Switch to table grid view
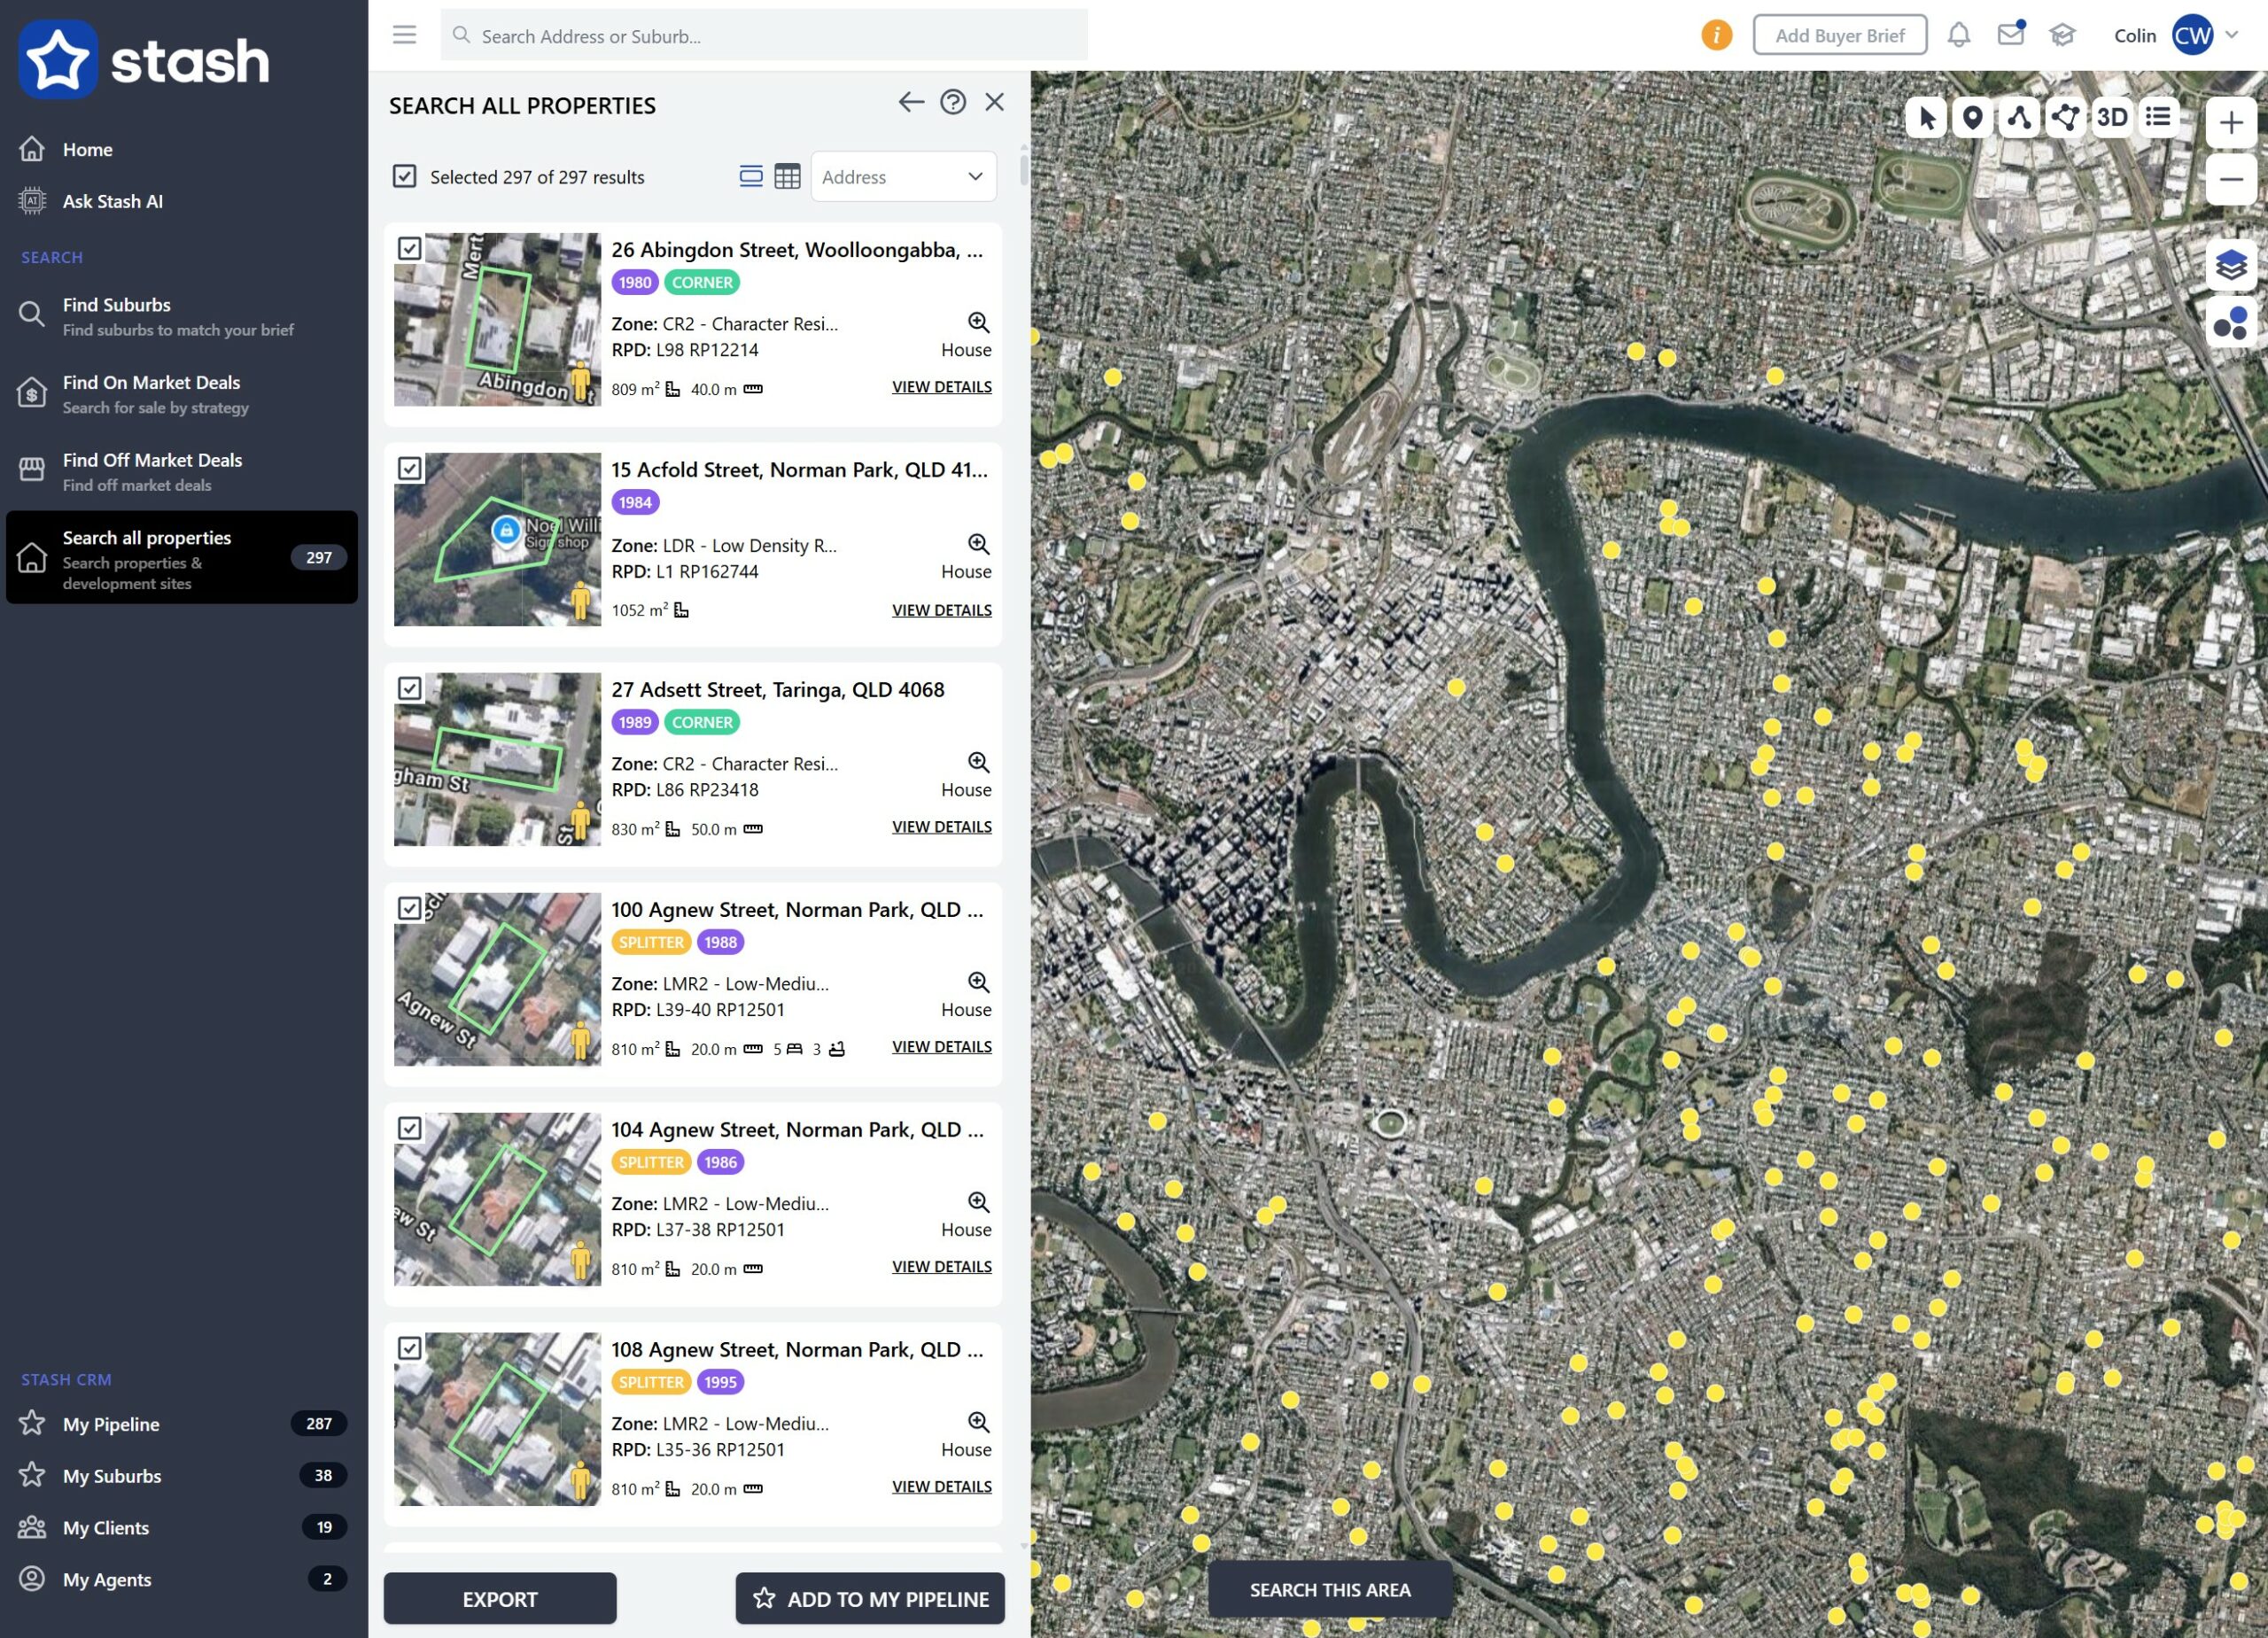This screenshot has width=2268, height=1638. (x=787, y=177)
